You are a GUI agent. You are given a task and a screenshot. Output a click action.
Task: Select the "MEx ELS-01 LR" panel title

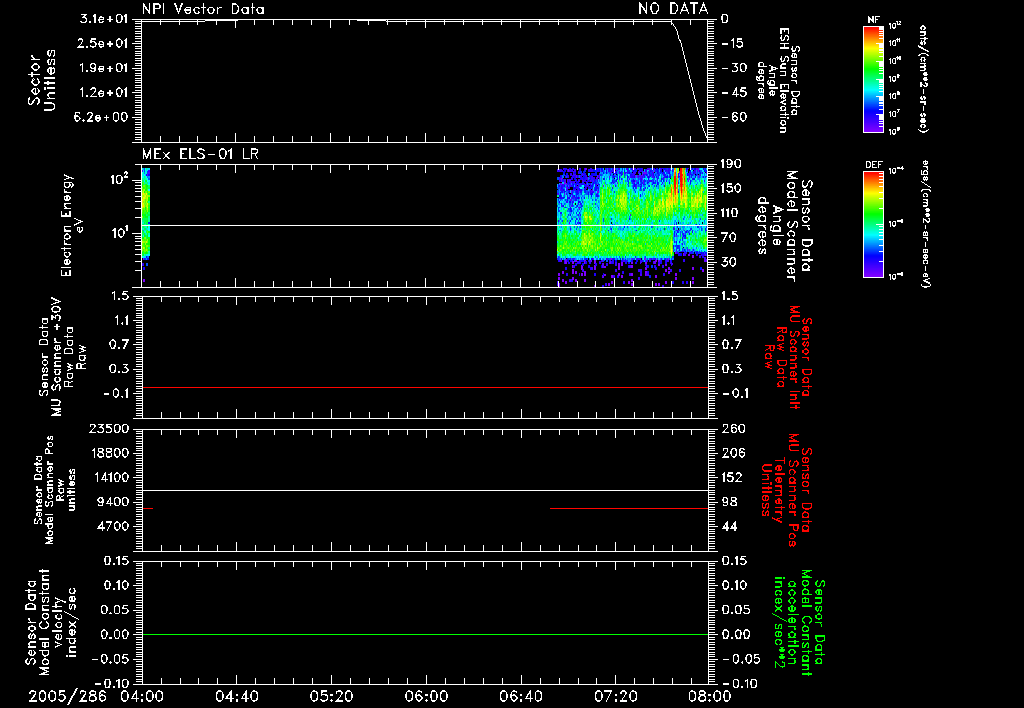point(200,155)
